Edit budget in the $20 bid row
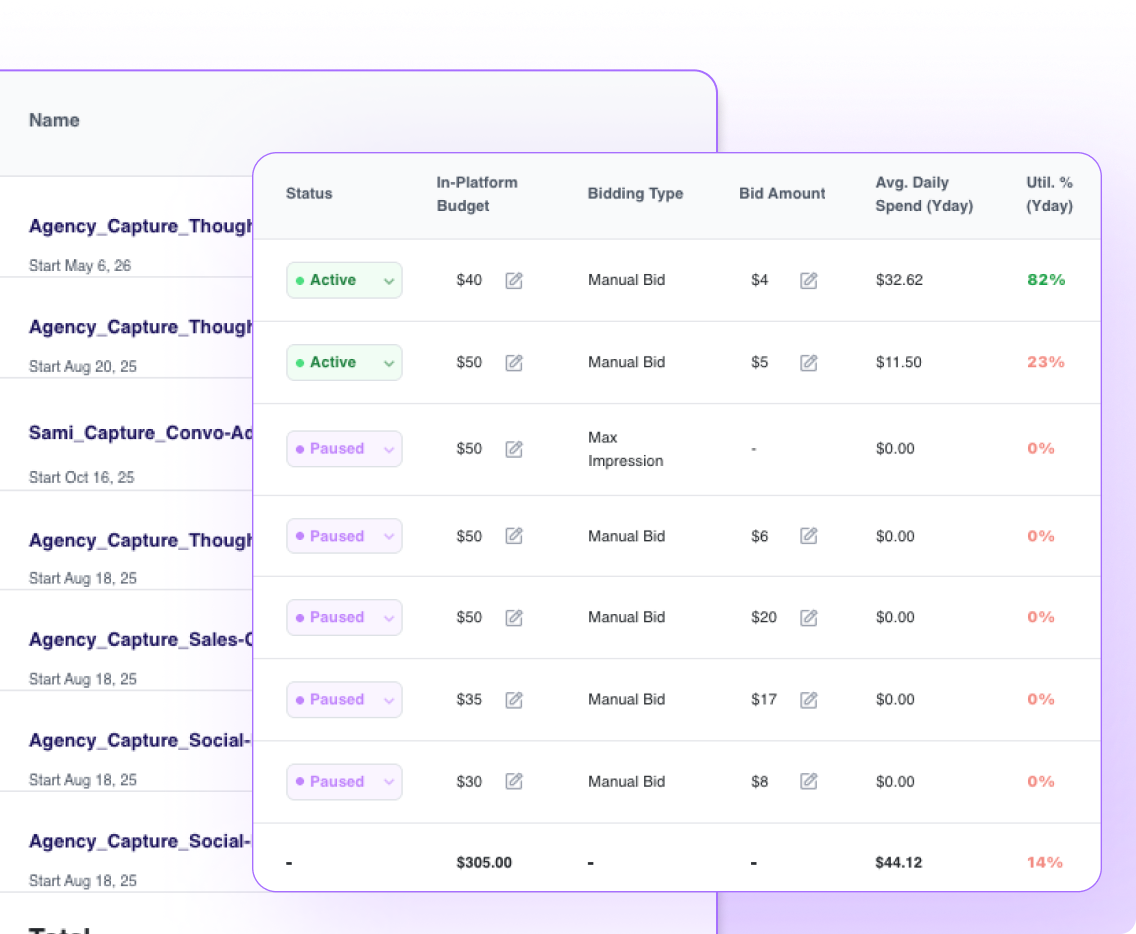1136x934 pixels. [x=514, y=617]
